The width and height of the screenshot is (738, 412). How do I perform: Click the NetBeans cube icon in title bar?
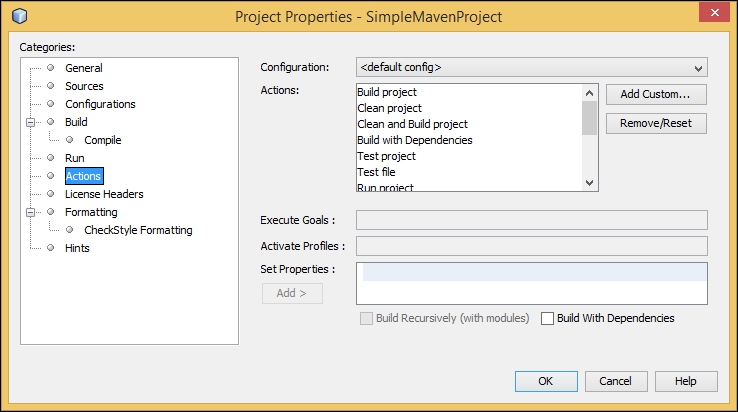(20, 16)
